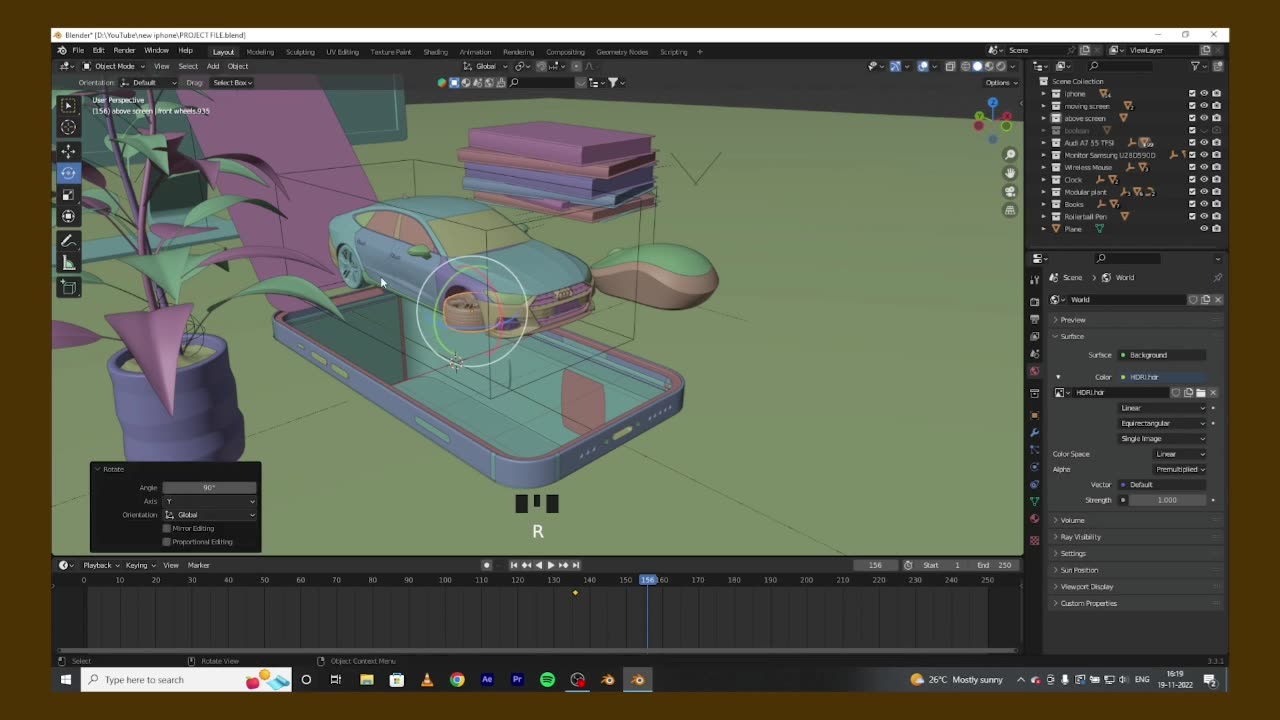Open the File menu
This screenshot has width=1280, height=720.
coord(78,50)
